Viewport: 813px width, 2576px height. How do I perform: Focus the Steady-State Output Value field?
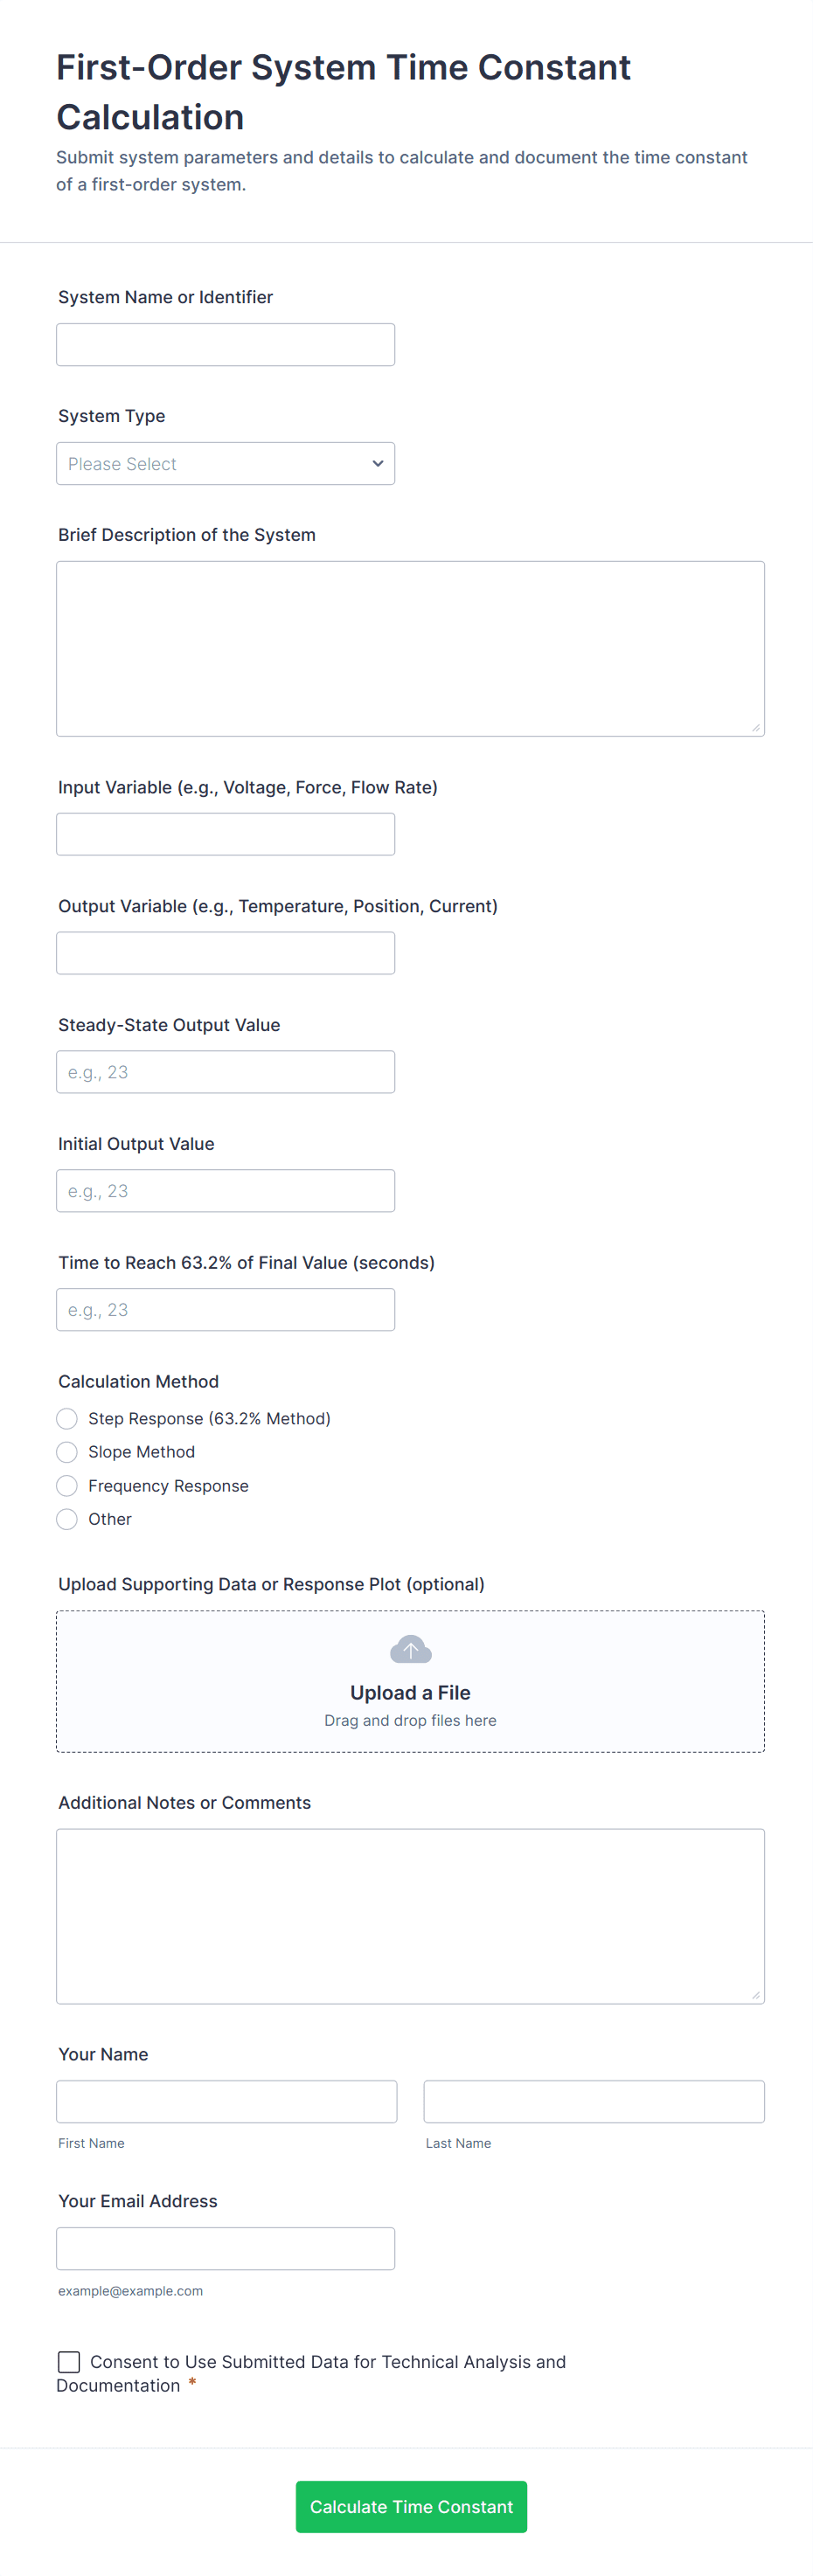click(225, 1072)
